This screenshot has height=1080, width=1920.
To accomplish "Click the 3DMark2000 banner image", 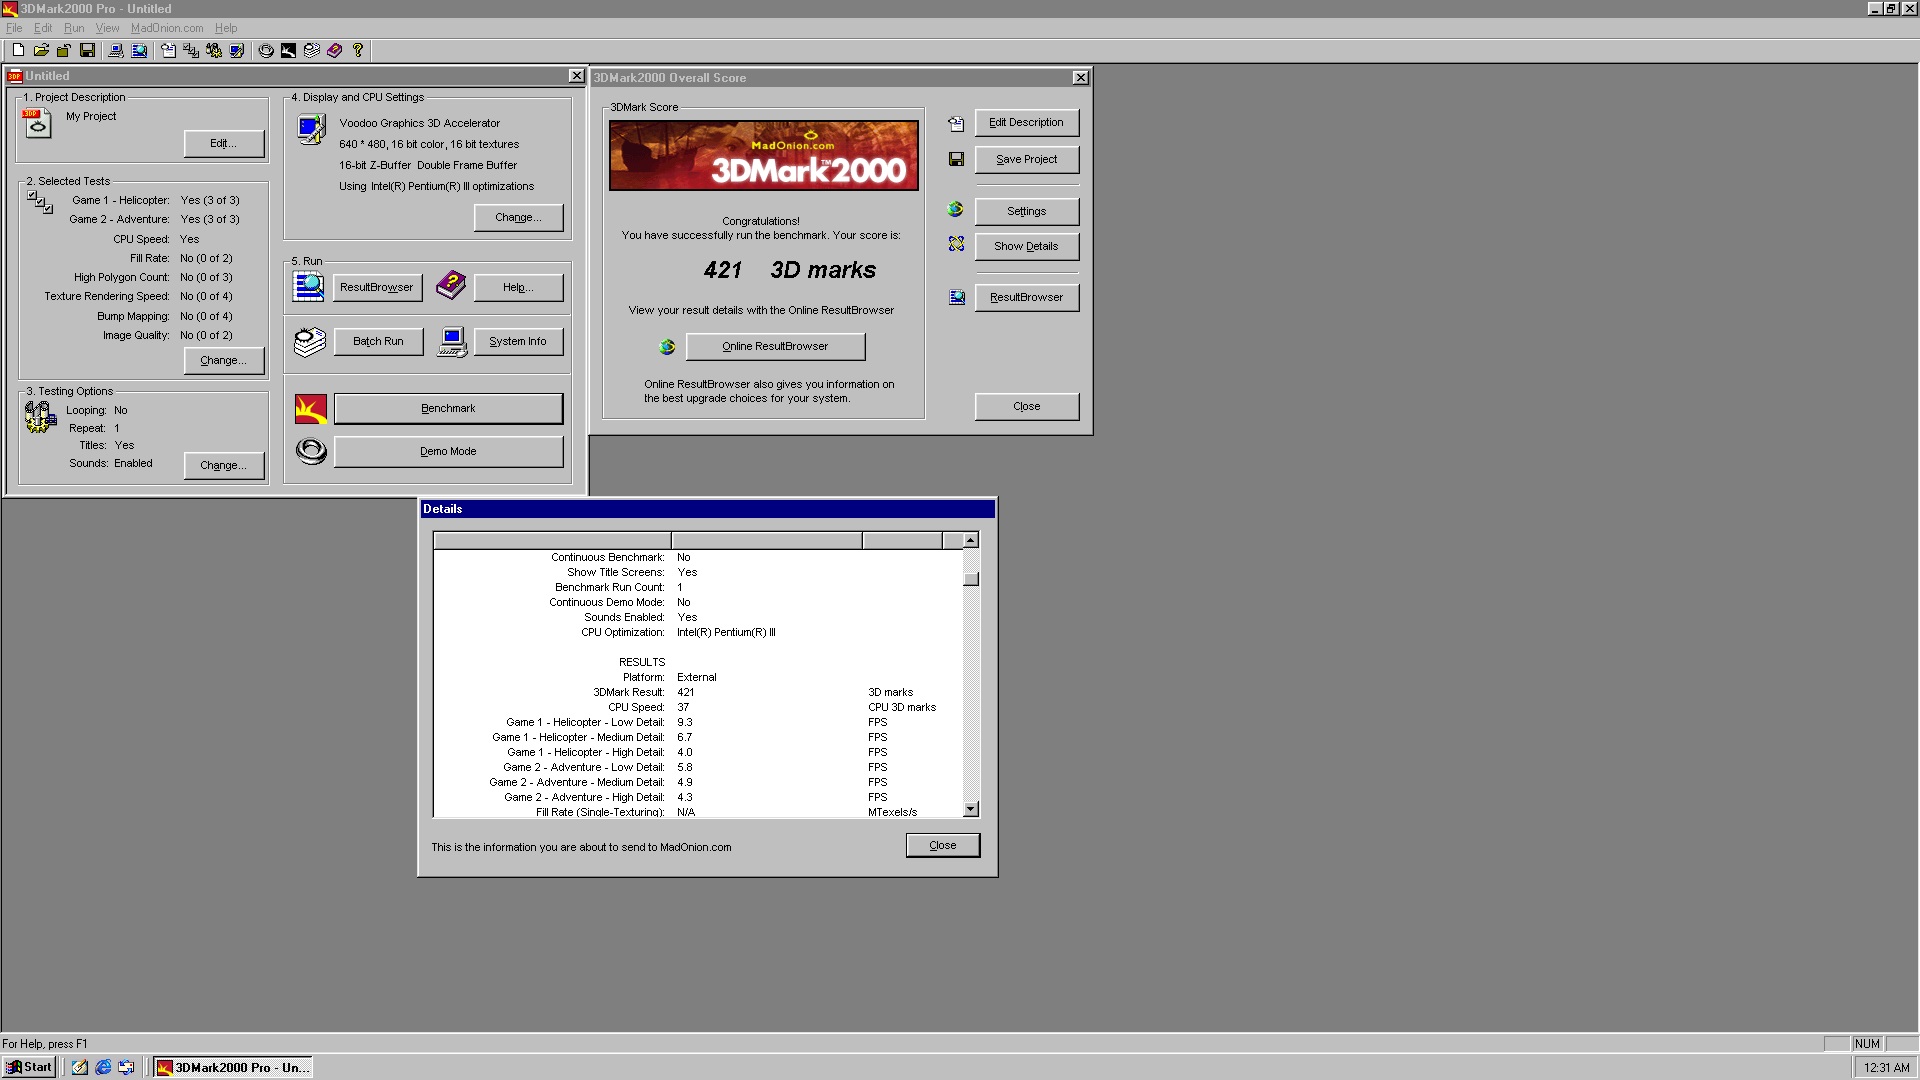I will pyautogui.click(x=764, y=156).
